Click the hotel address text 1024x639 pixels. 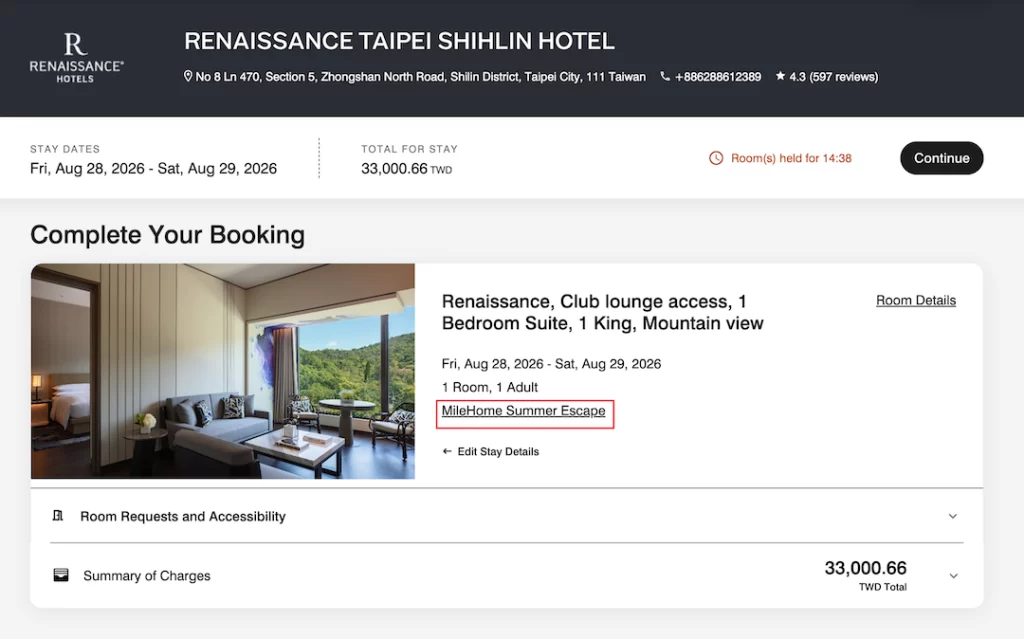click(421, 76)
